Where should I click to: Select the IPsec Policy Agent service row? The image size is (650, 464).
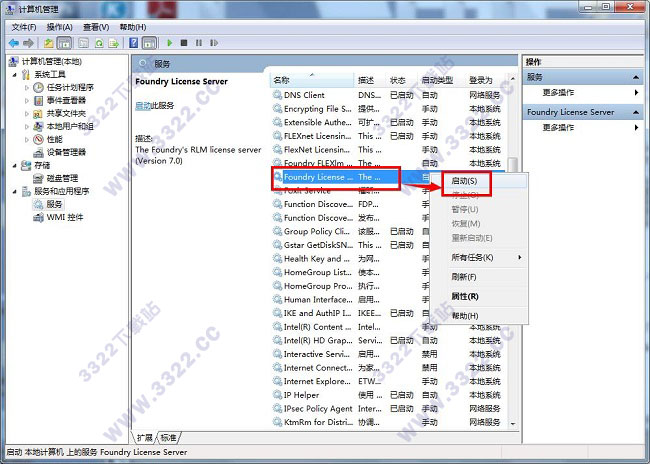tap(388, 408)
